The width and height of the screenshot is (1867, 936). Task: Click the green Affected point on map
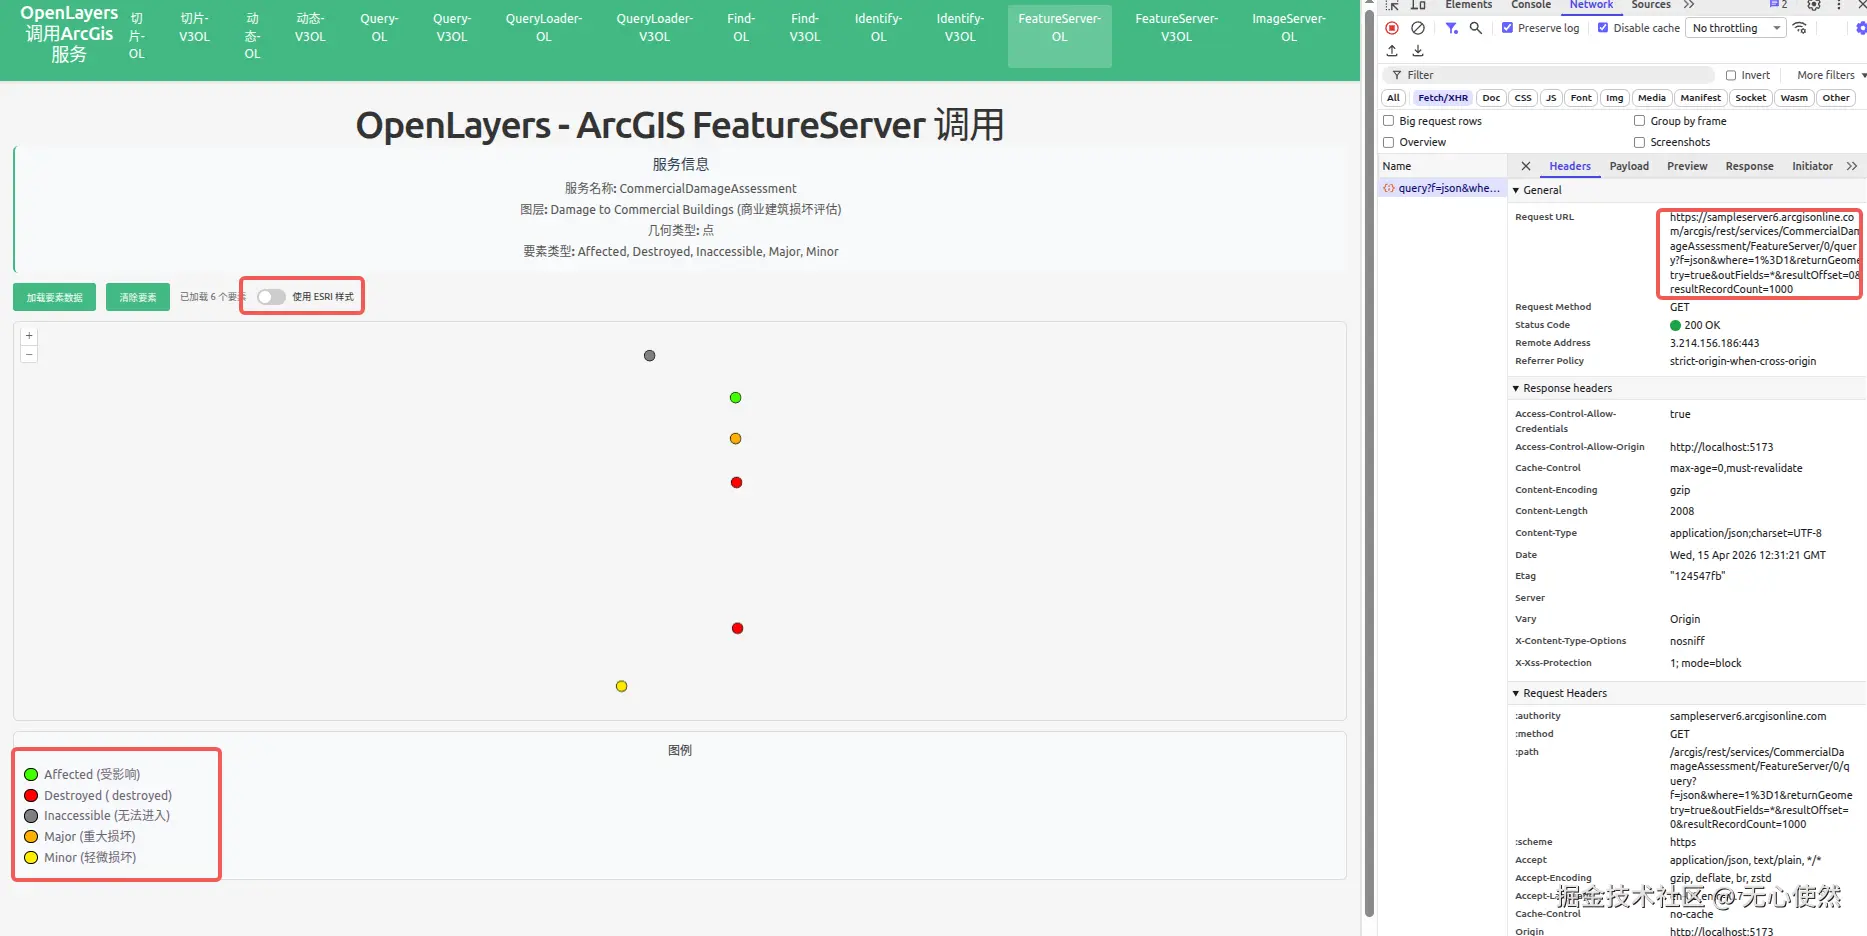tap(736, 398)
